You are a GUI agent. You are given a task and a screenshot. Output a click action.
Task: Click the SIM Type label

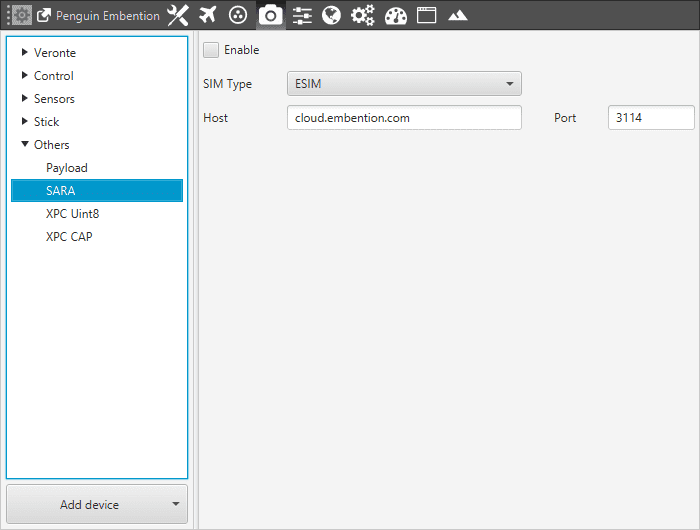[227, 84]
